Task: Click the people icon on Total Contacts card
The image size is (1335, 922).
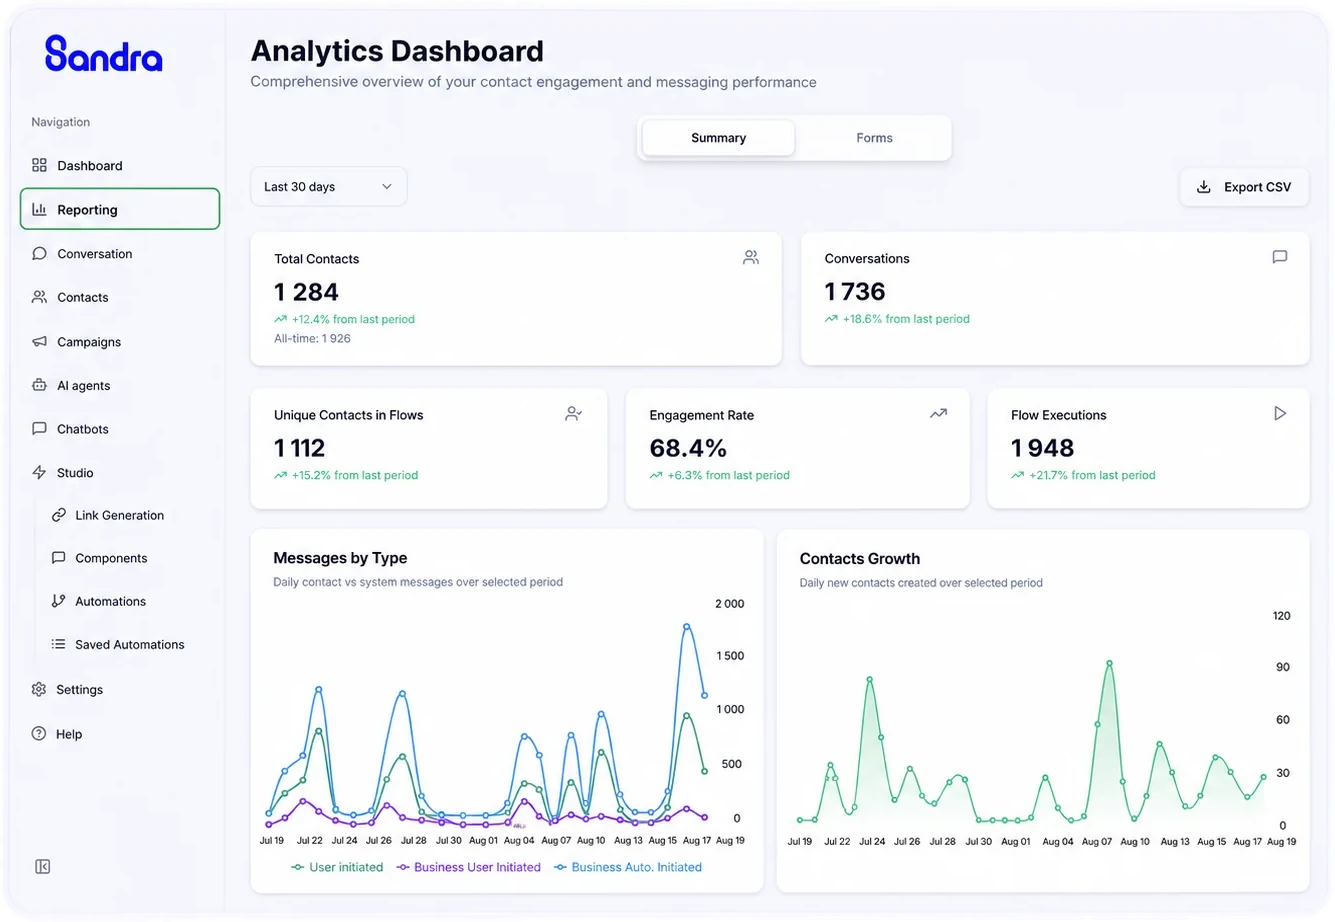Action: pyautogui.click(x=751, y=257)
